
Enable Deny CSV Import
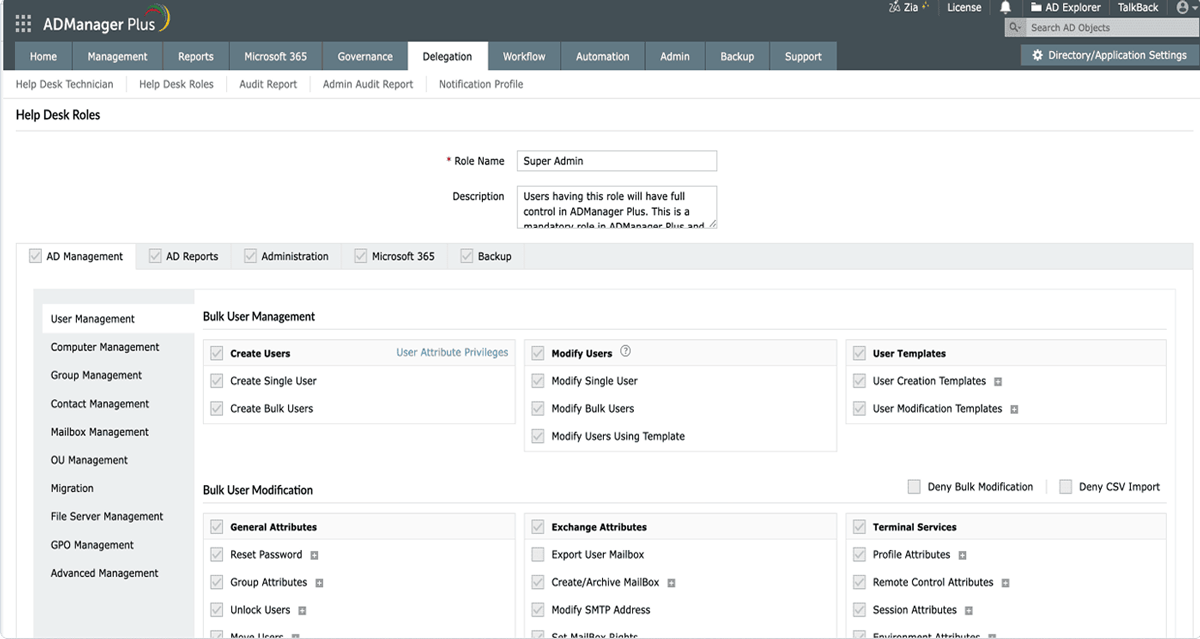point(1065,487)
